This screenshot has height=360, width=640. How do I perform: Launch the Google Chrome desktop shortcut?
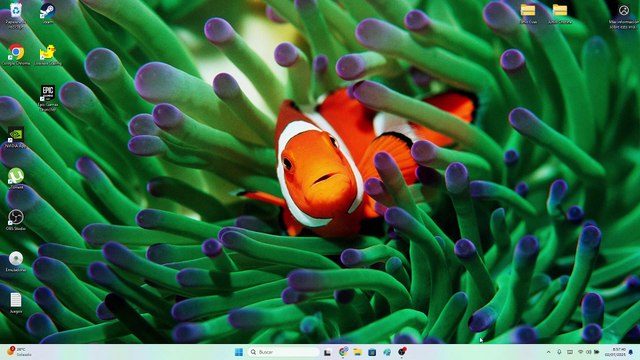[16, 55]
